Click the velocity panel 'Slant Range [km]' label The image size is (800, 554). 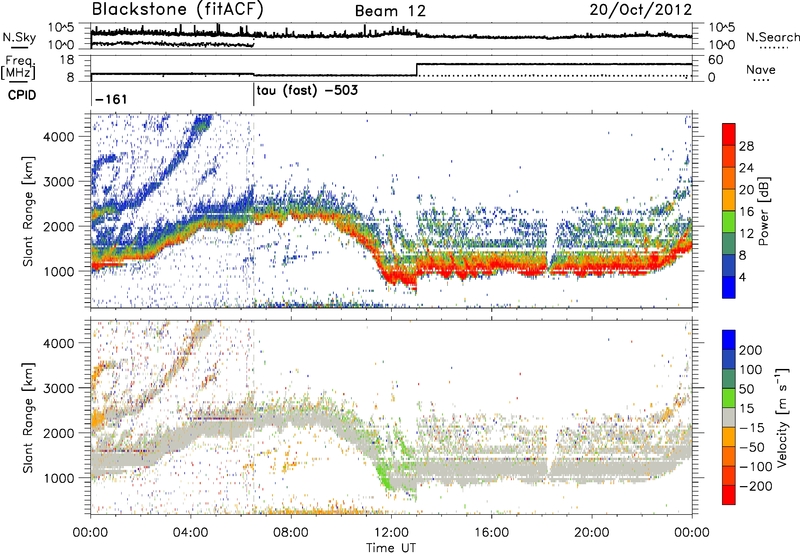coord(28,417)
